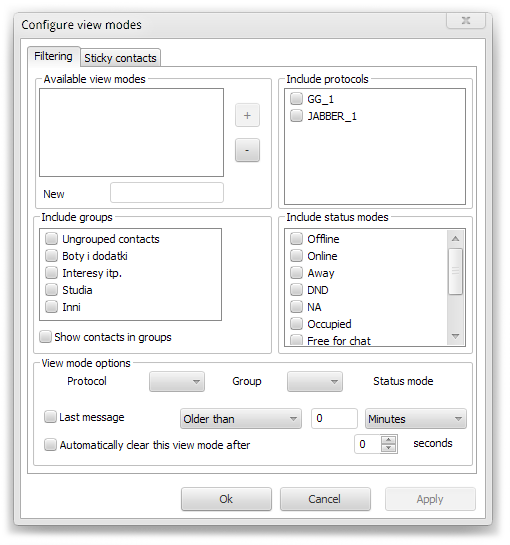The width and height of the screenshot is (510, 545).
Task: Include the Away status mode
Action: tap(296, 273)
